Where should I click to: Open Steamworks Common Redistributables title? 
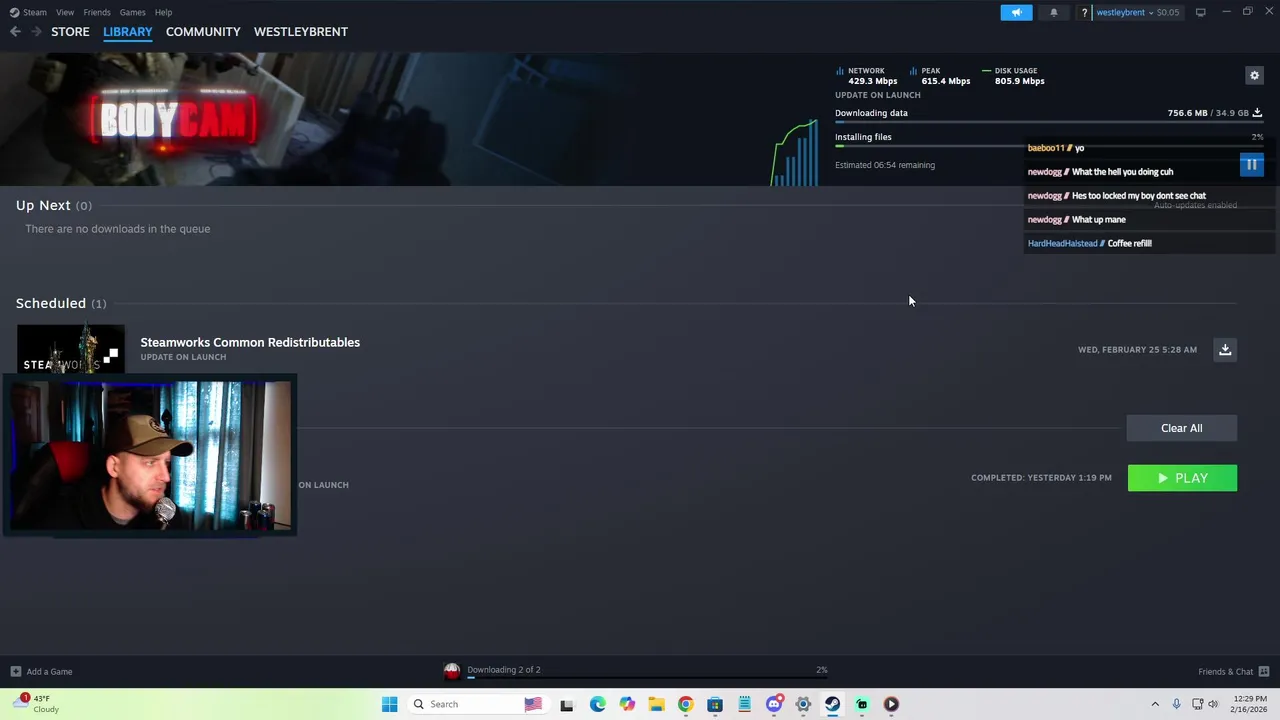250,342
